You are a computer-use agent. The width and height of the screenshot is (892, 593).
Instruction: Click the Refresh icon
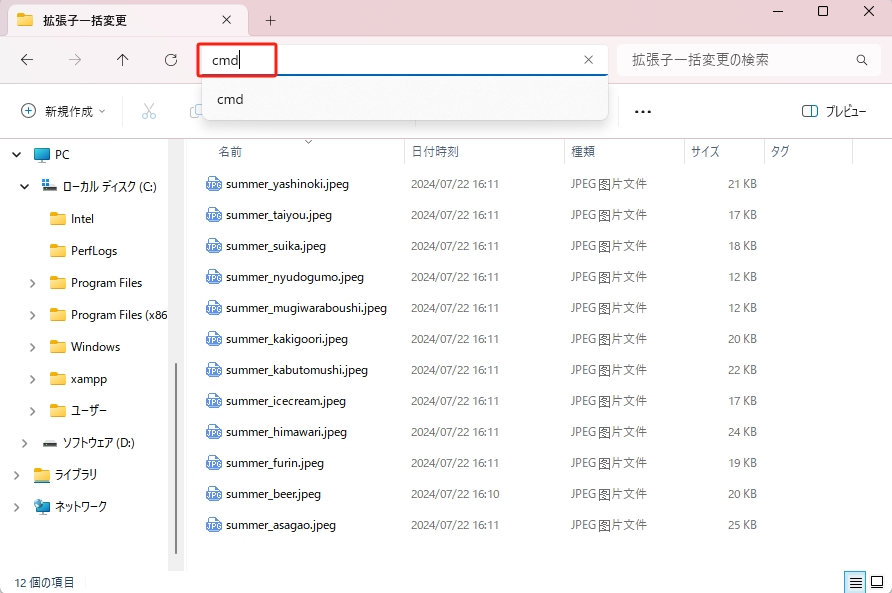(170, 60)
